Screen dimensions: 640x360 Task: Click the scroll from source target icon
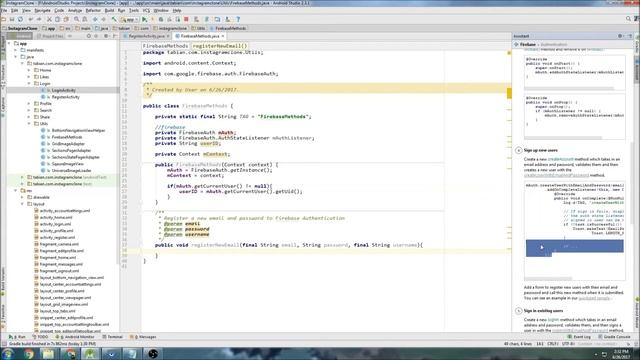[x=88, y=36]
